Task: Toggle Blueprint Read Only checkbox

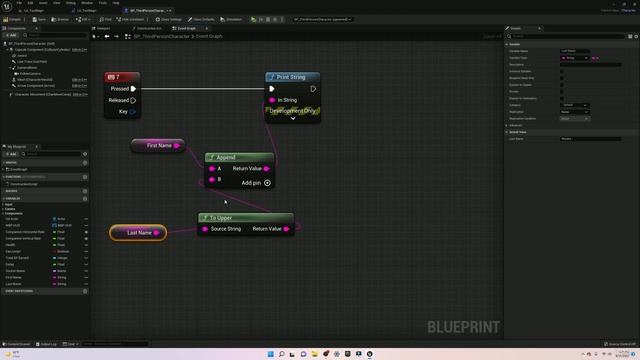Action: click(x=562, y=78)
